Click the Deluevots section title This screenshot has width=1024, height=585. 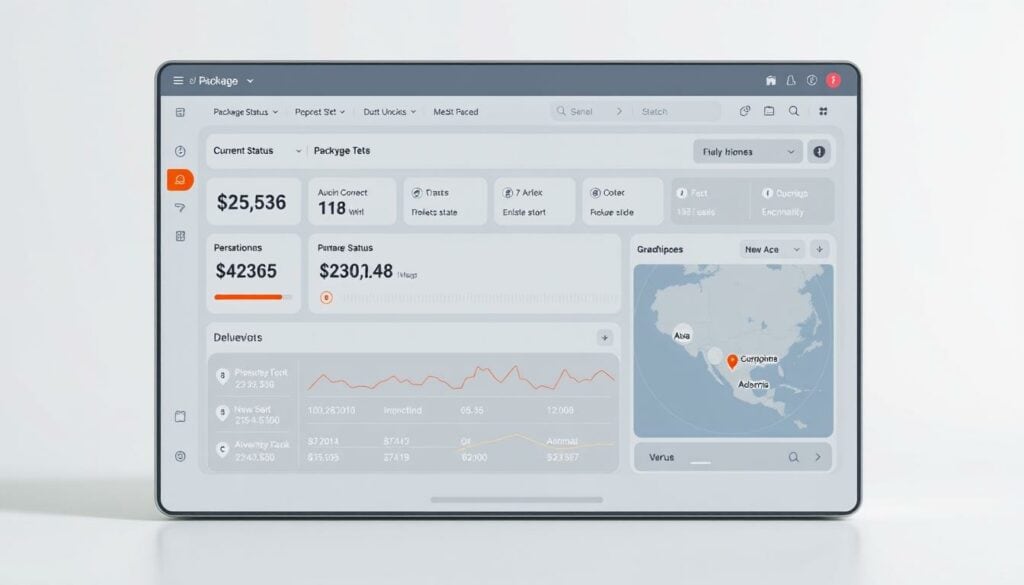point(238,338)
